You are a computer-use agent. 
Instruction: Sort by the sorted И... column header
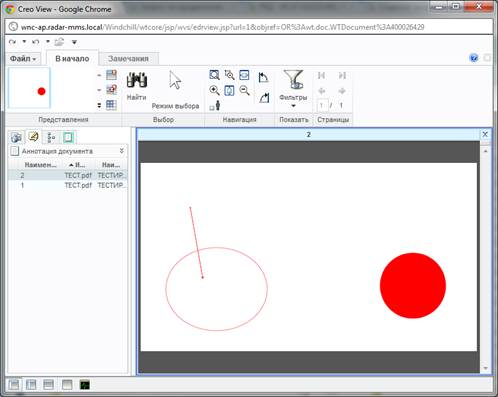point(77,165)
